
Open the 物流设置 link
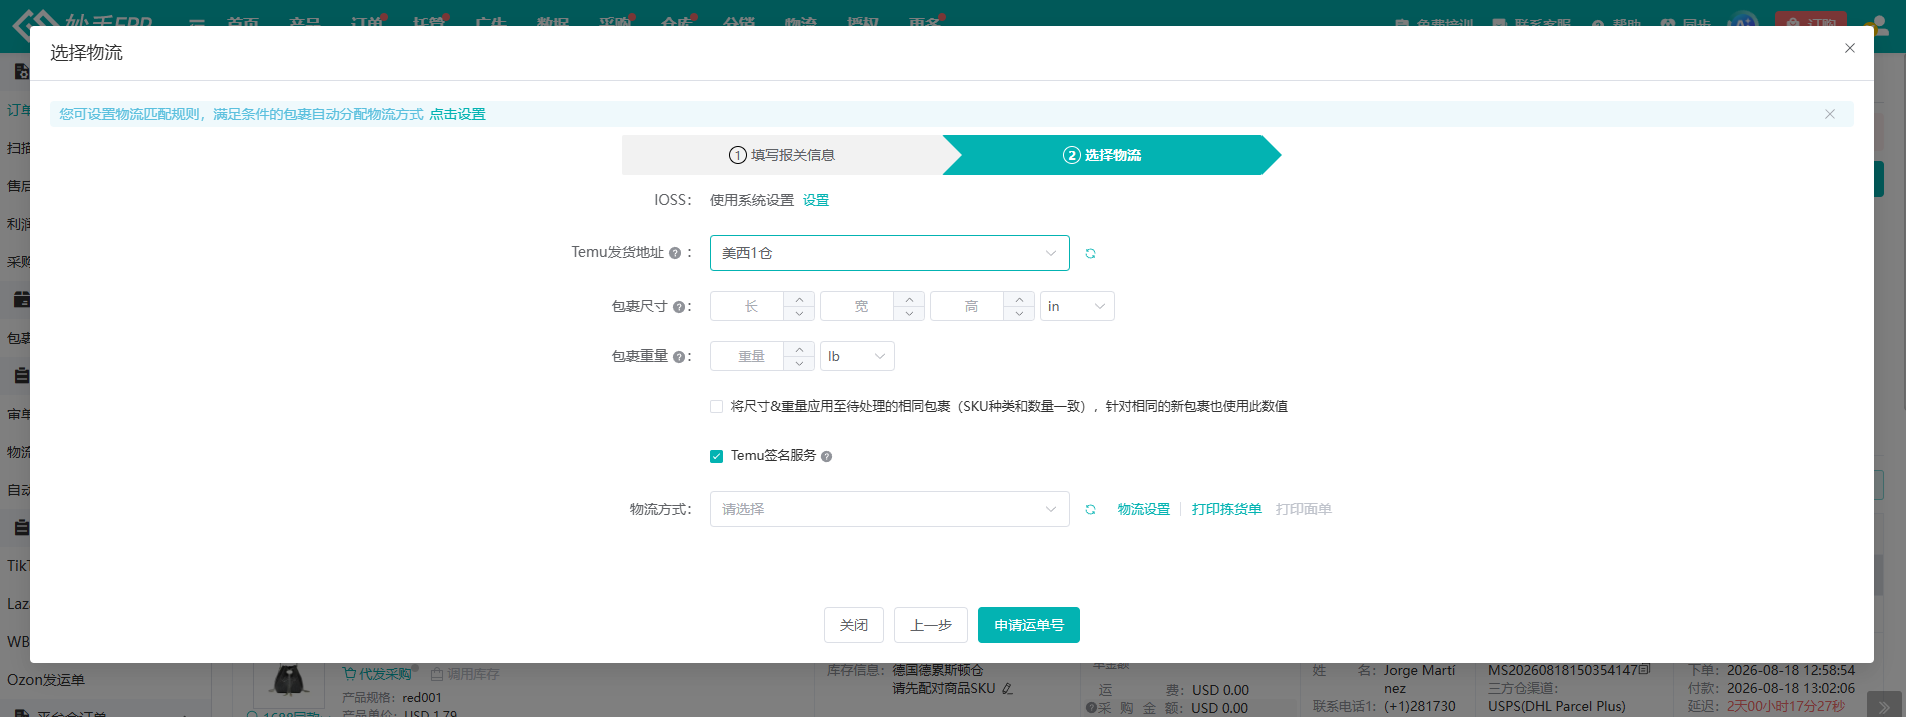(x=1143, y=509)
